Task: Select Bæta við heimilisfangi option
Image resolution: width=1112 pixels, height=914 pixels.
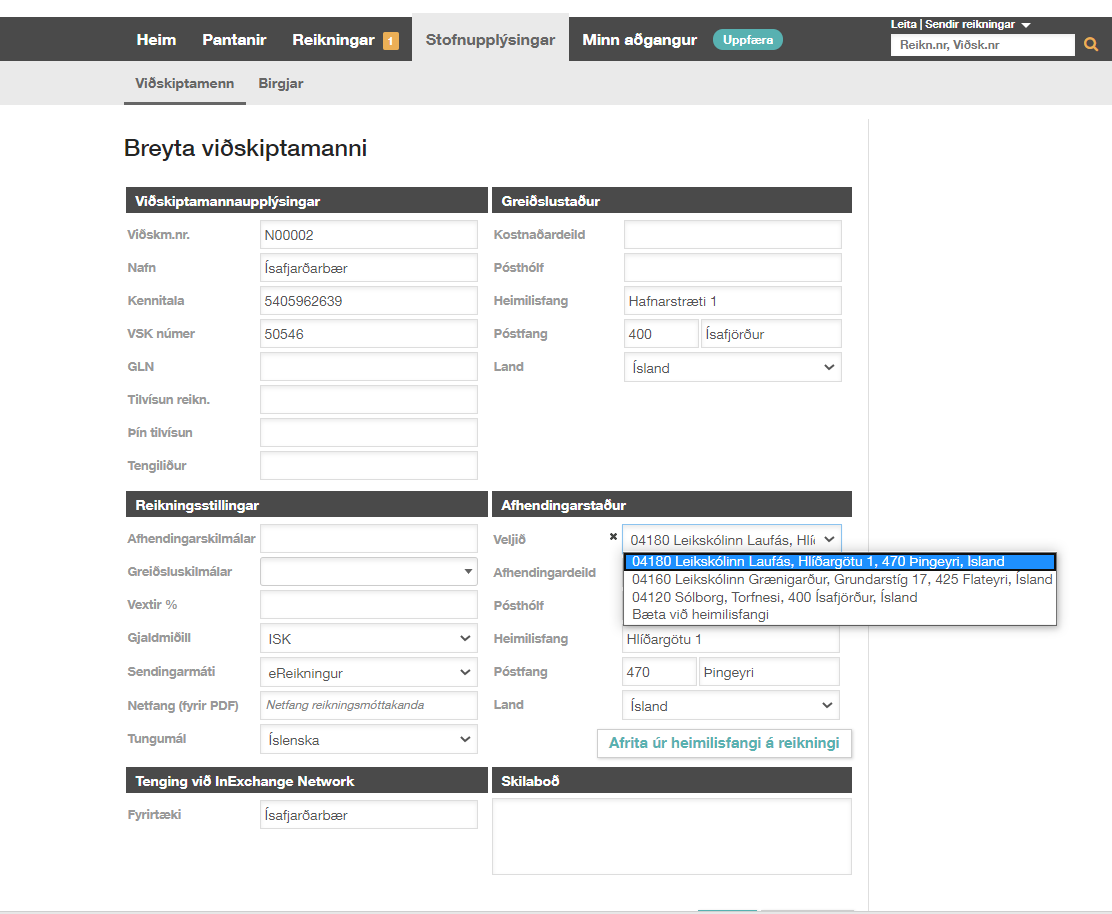Action: pos(700,614)
